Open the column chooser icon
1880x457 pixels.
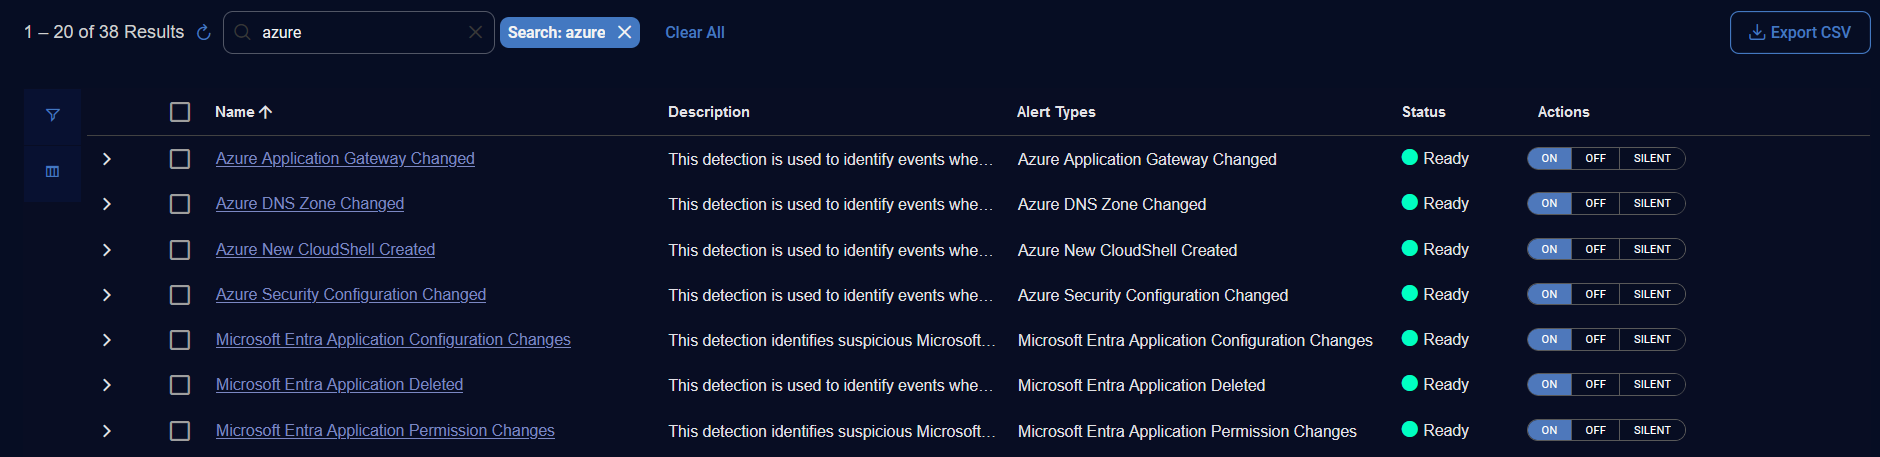point(53,172)
